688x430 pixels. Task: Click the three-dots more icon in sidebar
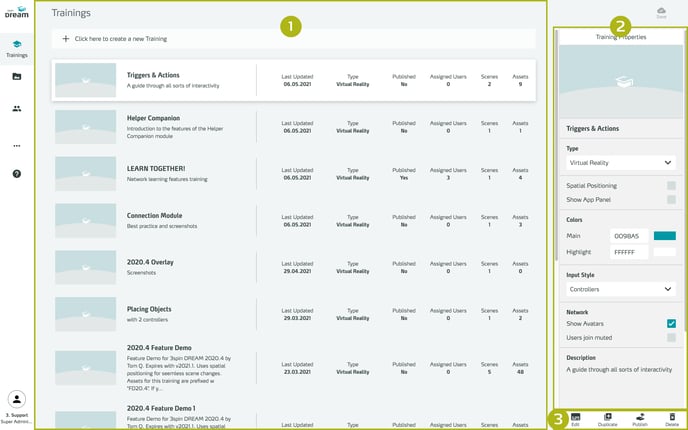click(x=17, y=145)
